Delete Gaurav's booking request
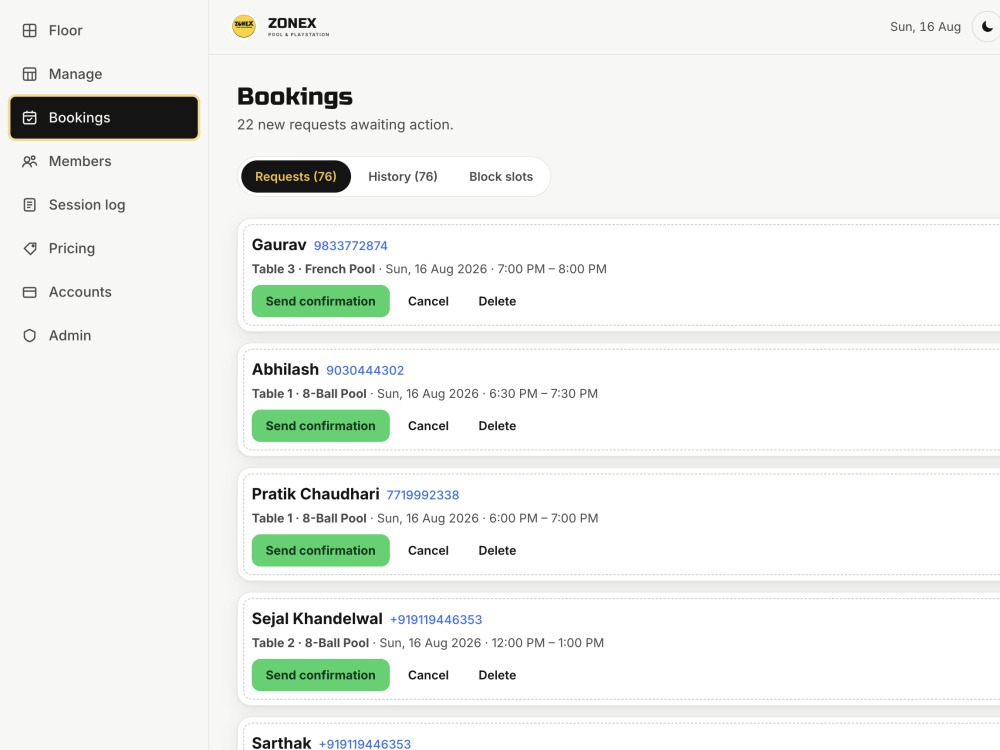 point(497,301)
